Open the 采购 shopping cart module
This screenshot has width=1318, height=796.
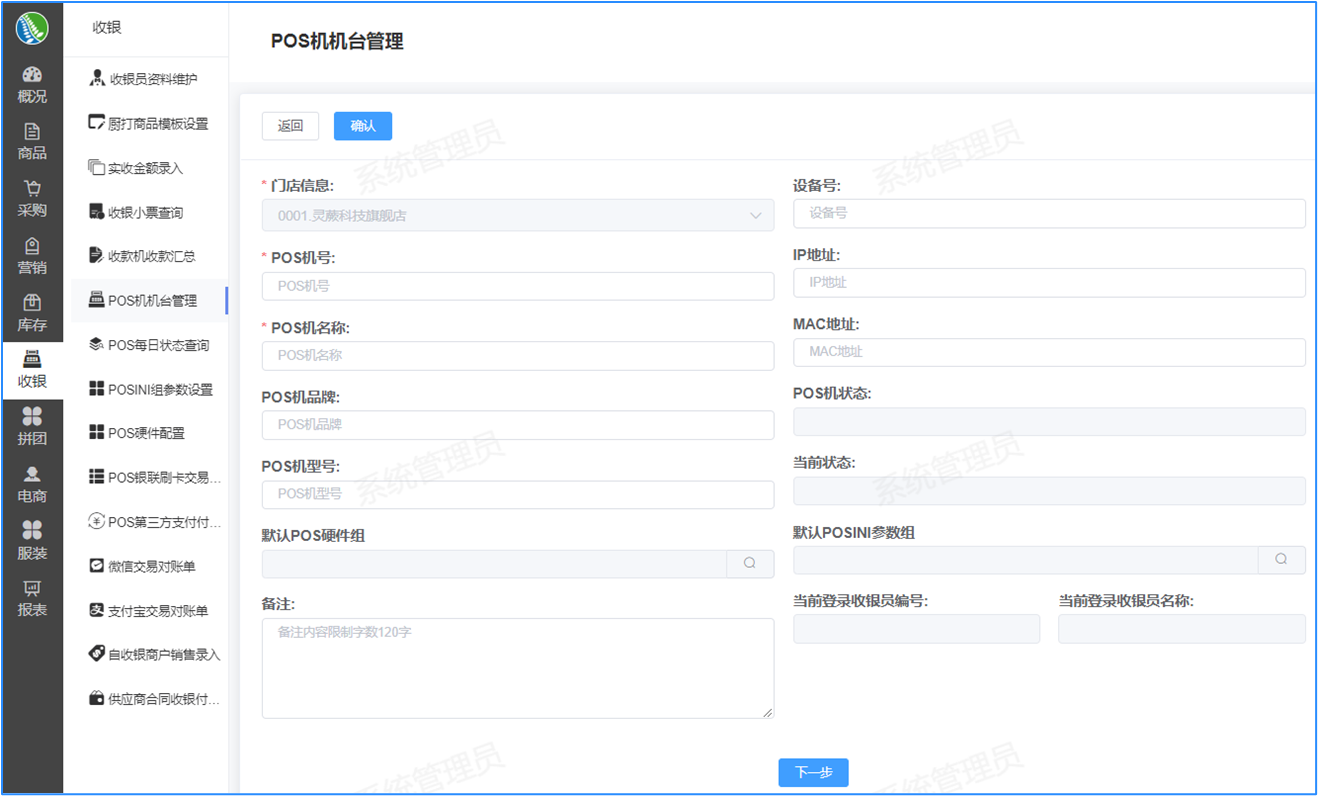(32, 199)
